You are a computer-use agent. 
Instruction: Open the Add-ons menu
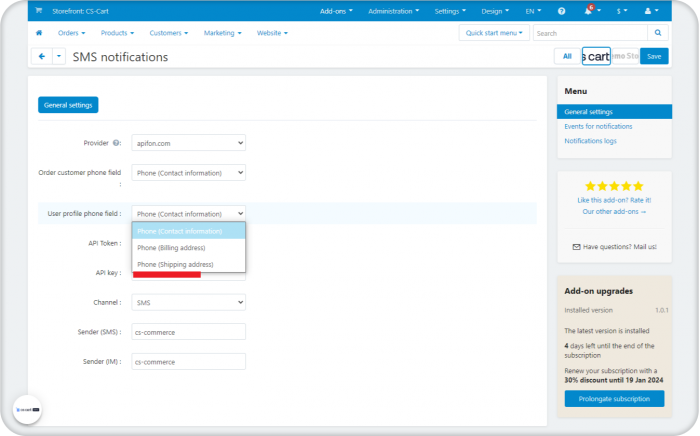336,11
